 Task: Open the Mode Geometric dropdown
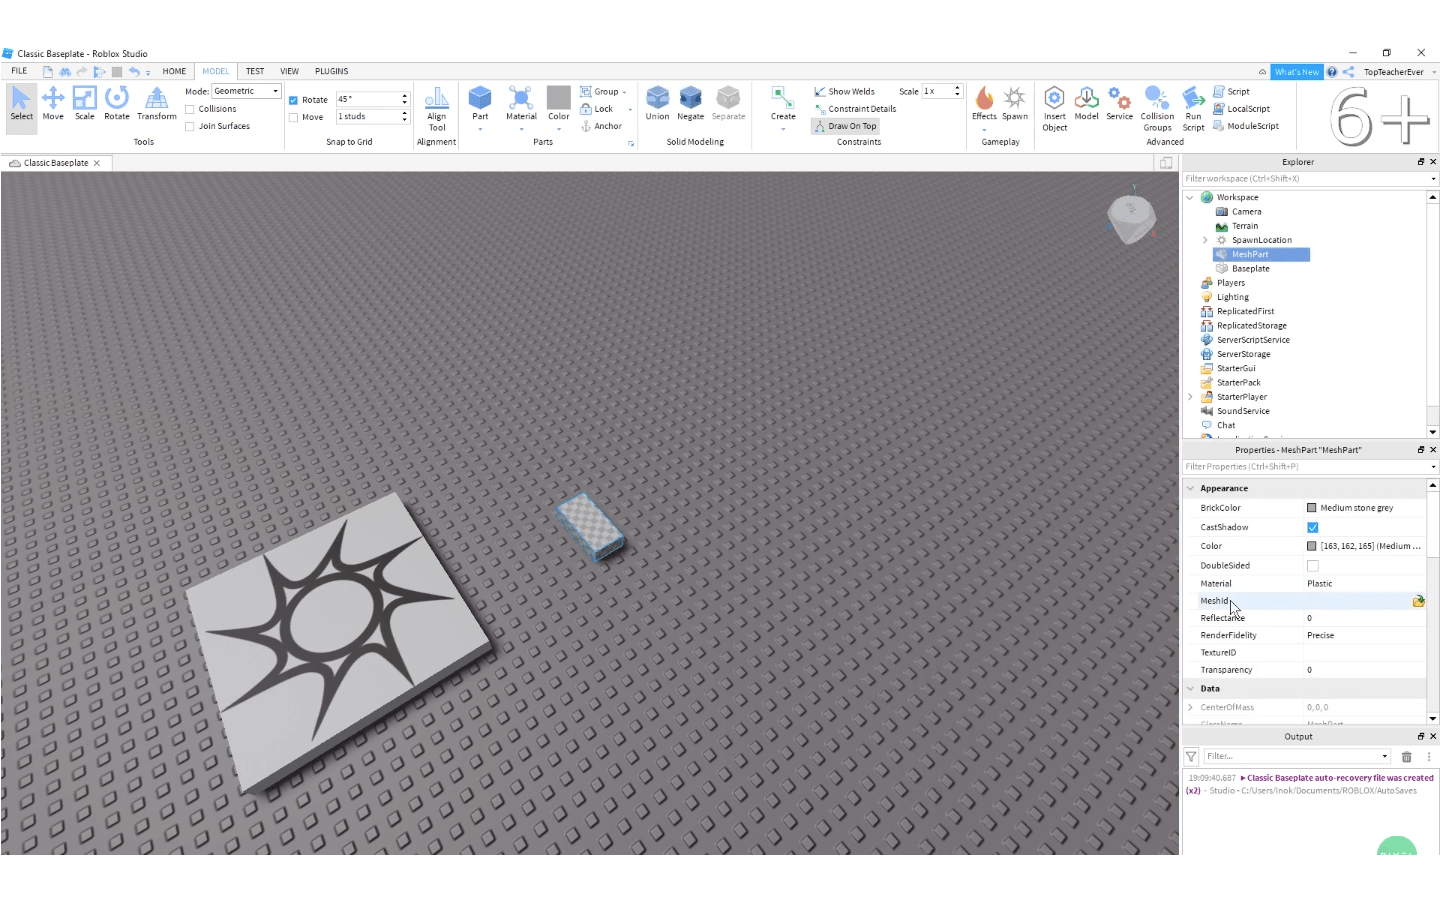tap(246, 91)
